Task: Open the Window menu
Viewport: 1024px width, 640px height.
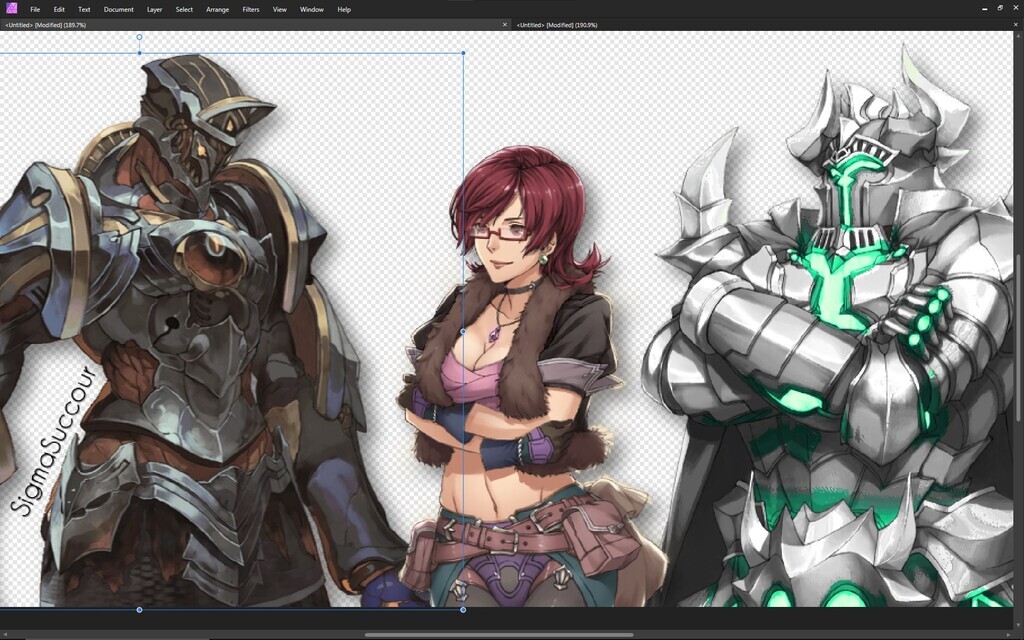Action: coord(312,9)
